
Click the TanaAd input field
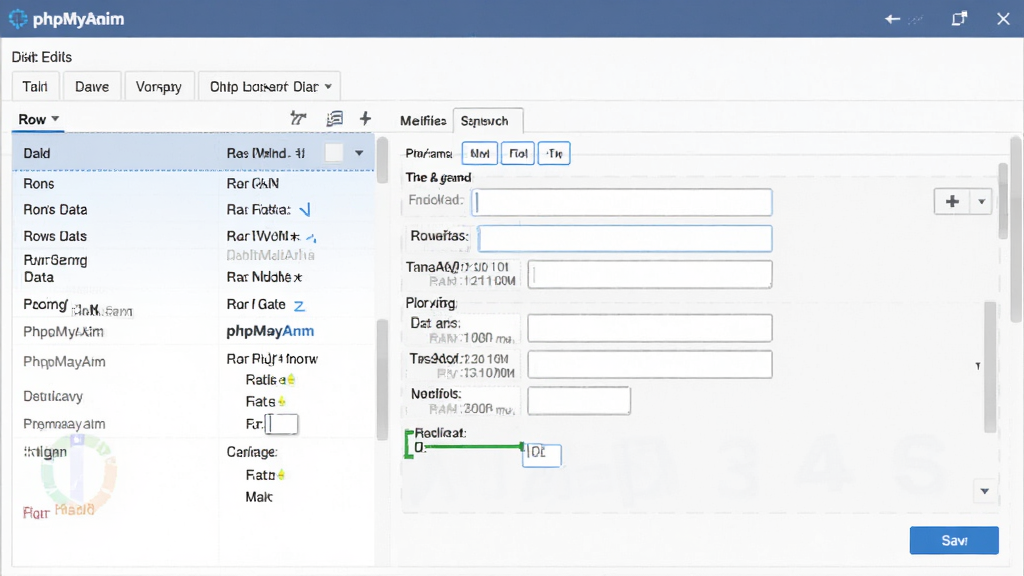coord(650,274)
